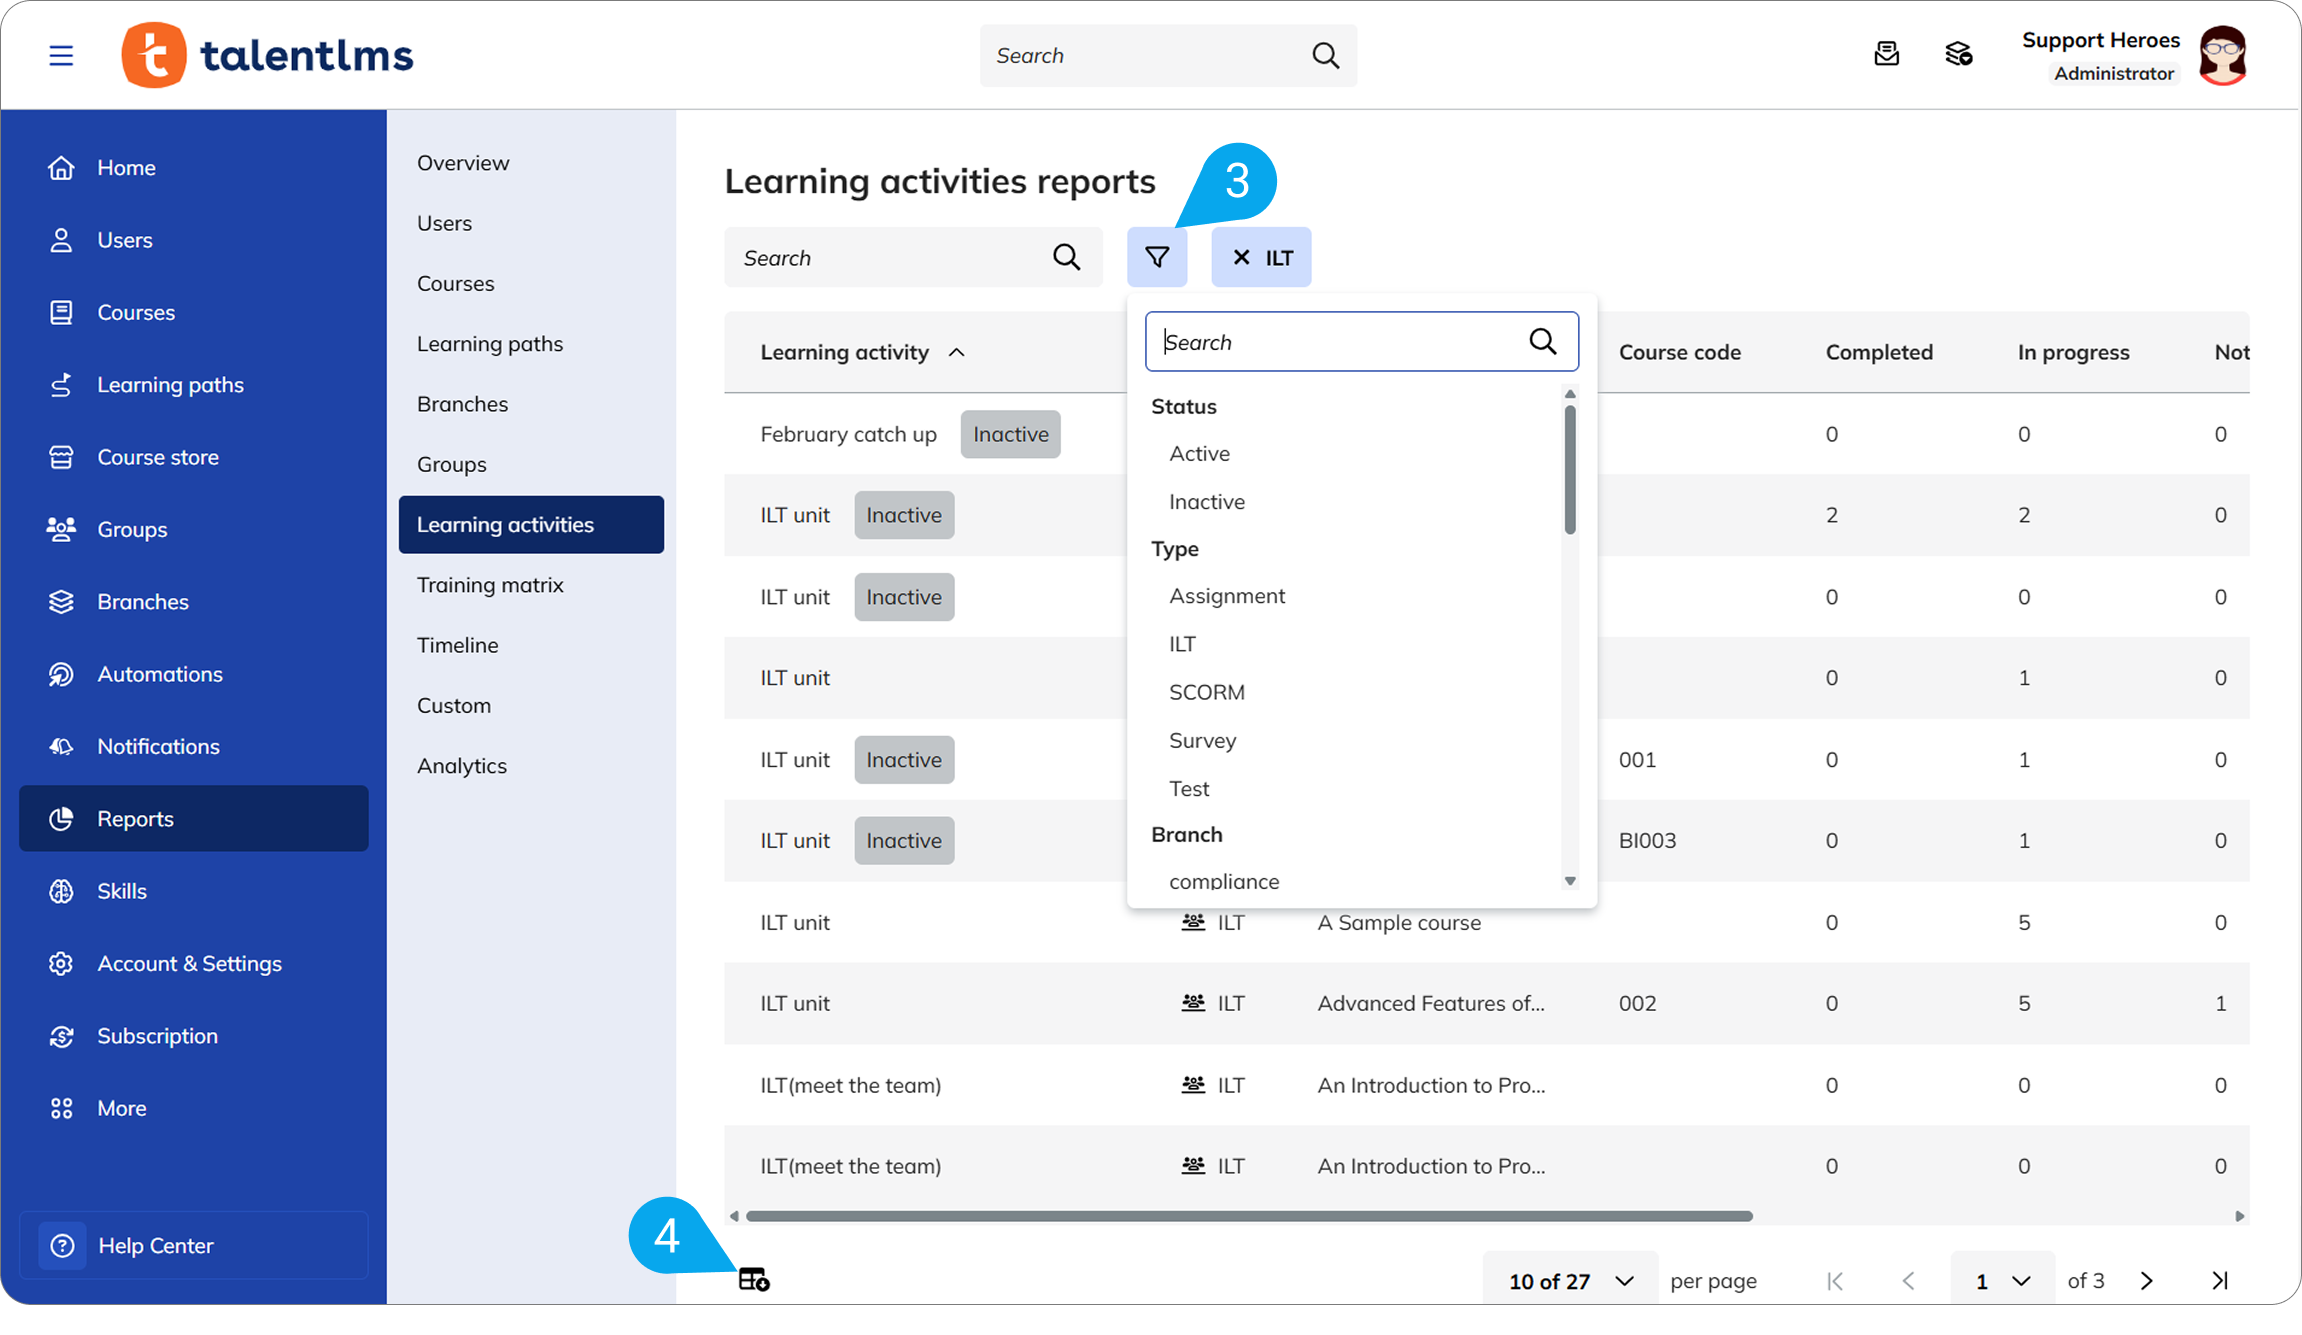Select the SCORM type filter
The width and height of the screenshot is (2302, 1335).
pyautogui.click(x=1207, y=691)
